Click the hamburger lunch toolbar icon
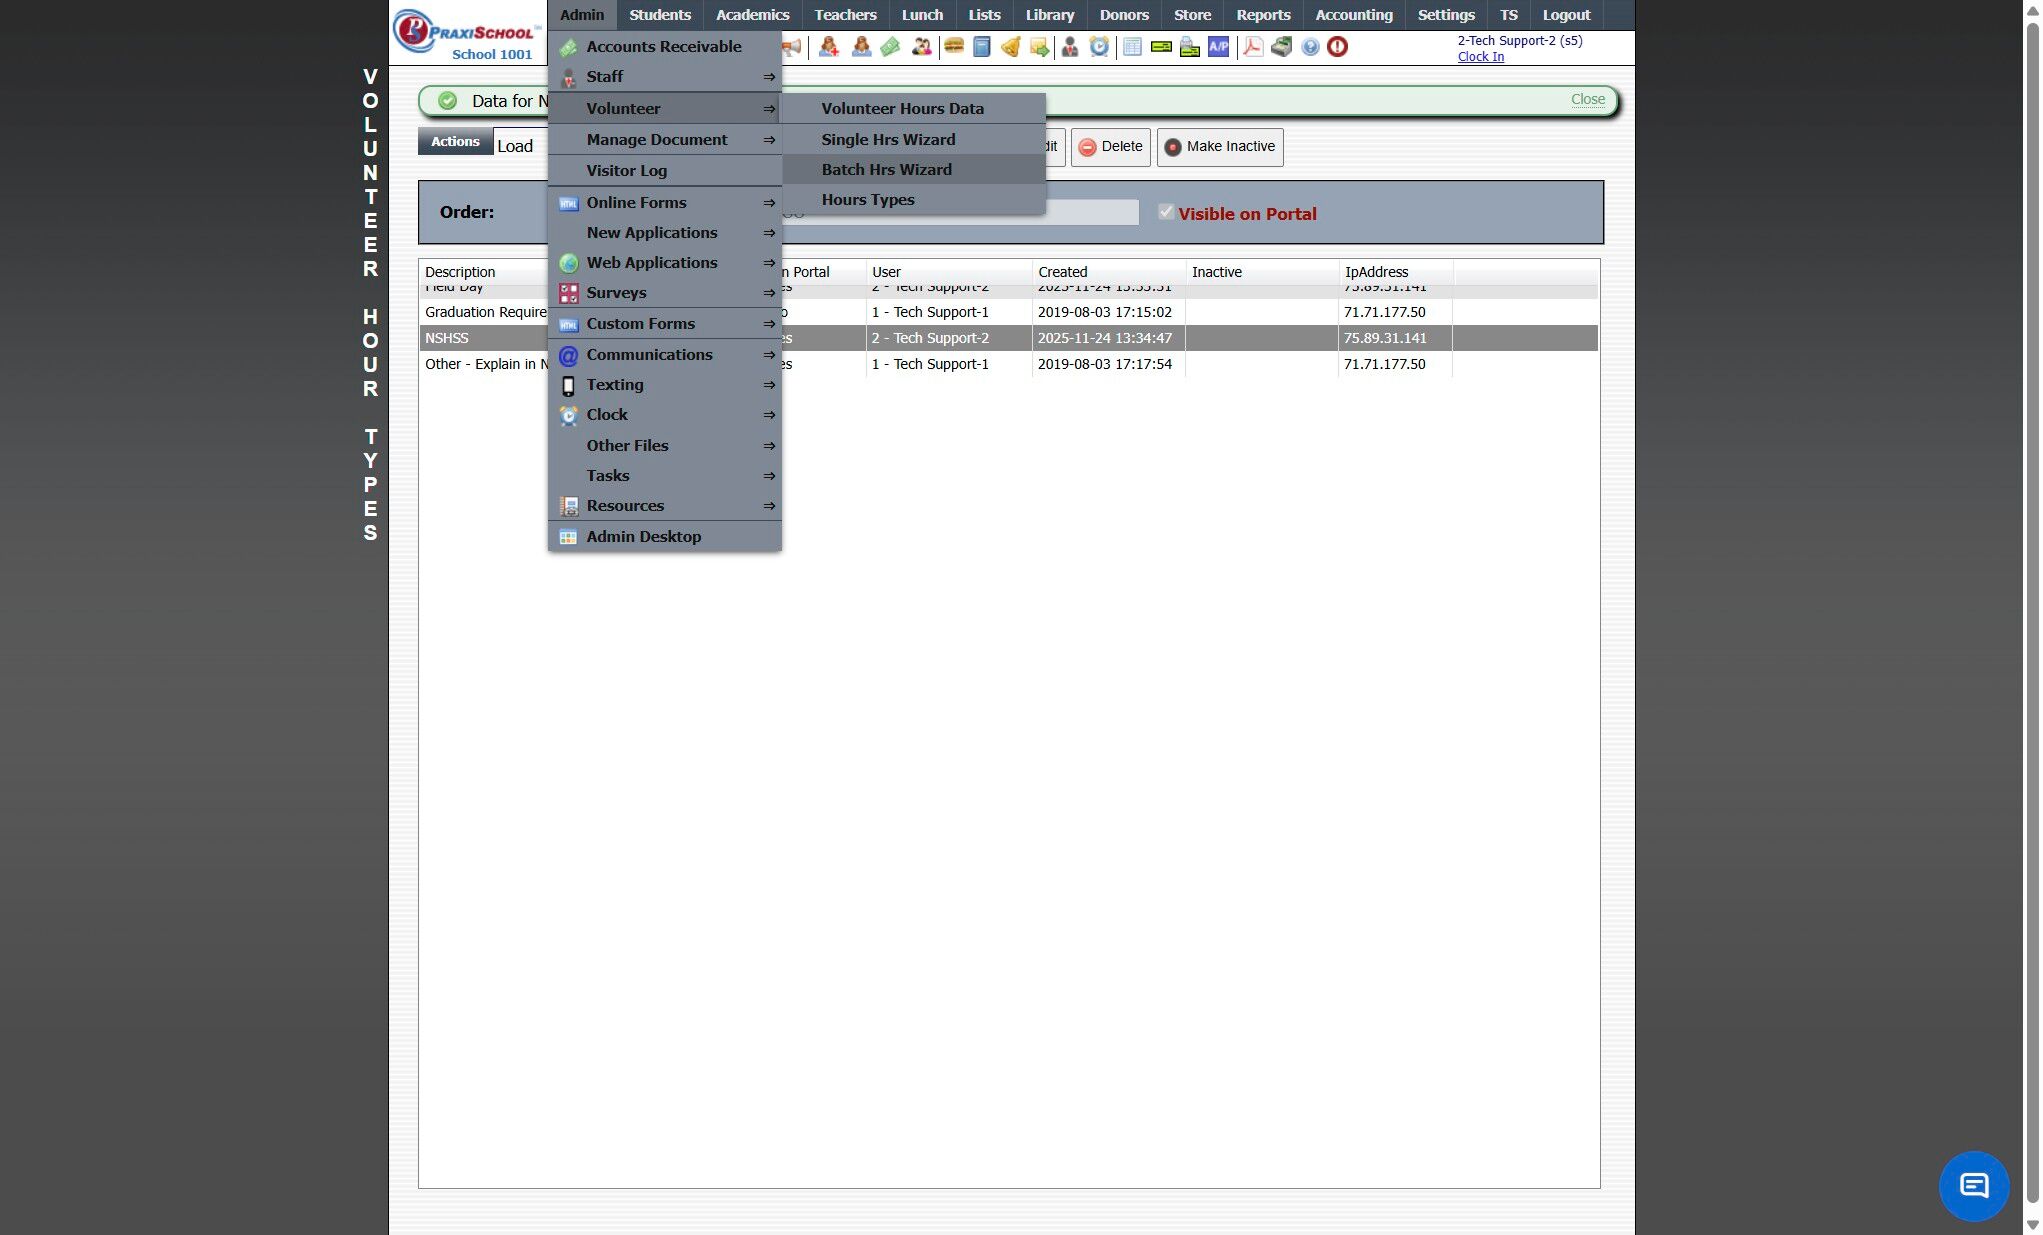The width and height of the screenshot is (2043, 1235). pyautogui.click(x=953, y=46)
